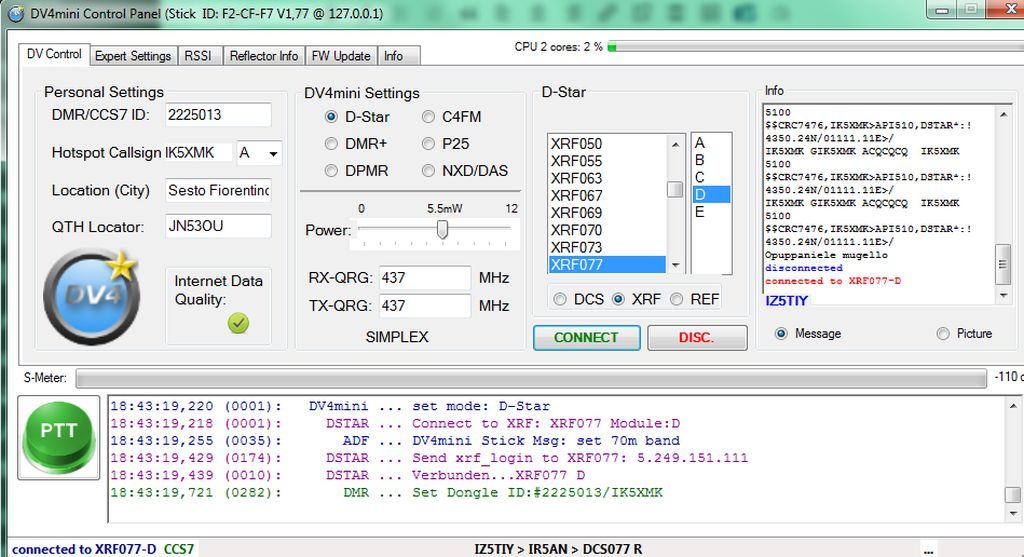Open the DV Control tab
The image size is (1024, 557).
tap(54, 54)
